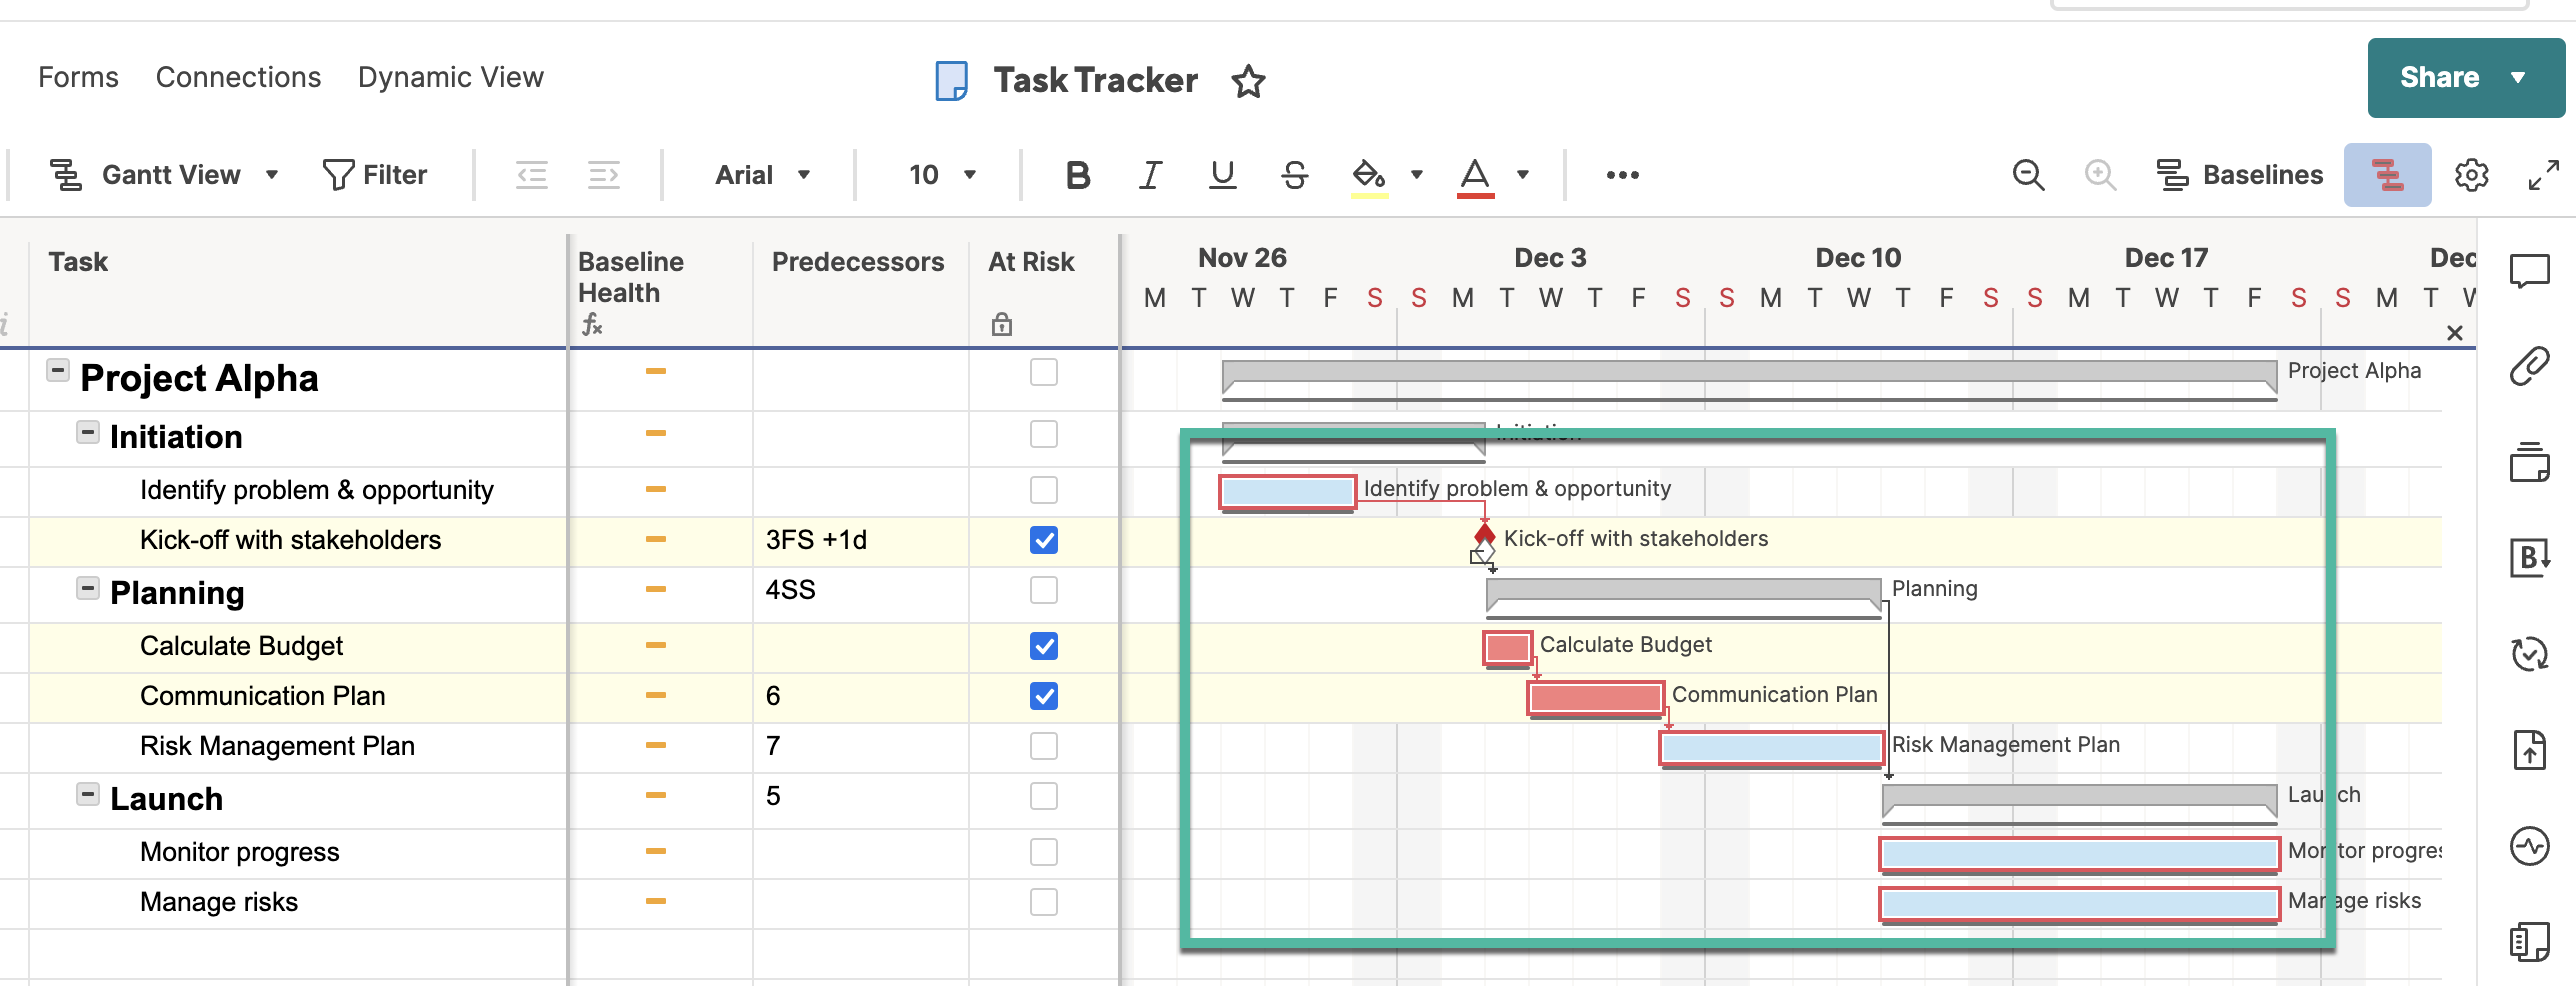Viewport: 2576px width, 986px height.
Task: Check At Risk for Identify problem & opportunity
Action: (x=1043, y=490)
